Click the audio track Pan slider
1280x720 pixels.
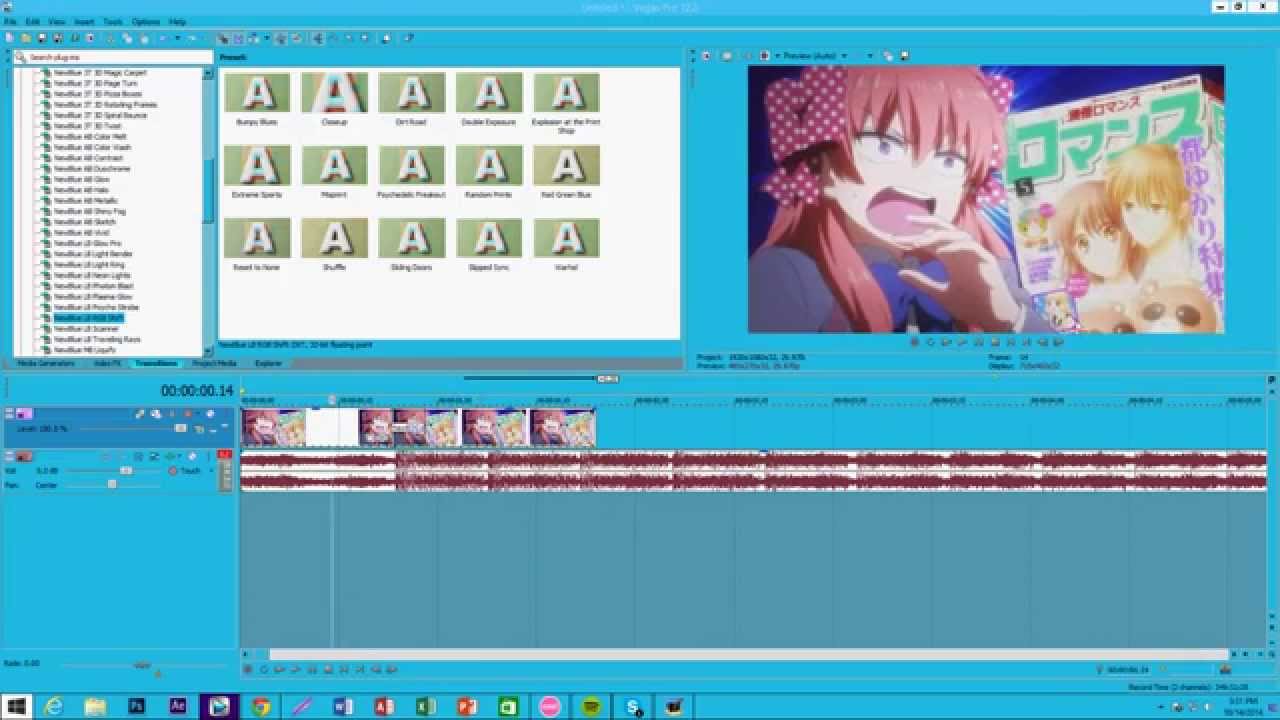coord(112,485)
